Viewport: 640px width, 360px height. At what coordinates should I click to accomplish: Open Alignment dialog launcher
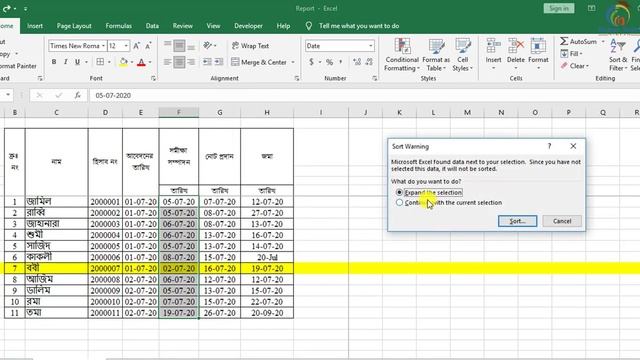297,78
